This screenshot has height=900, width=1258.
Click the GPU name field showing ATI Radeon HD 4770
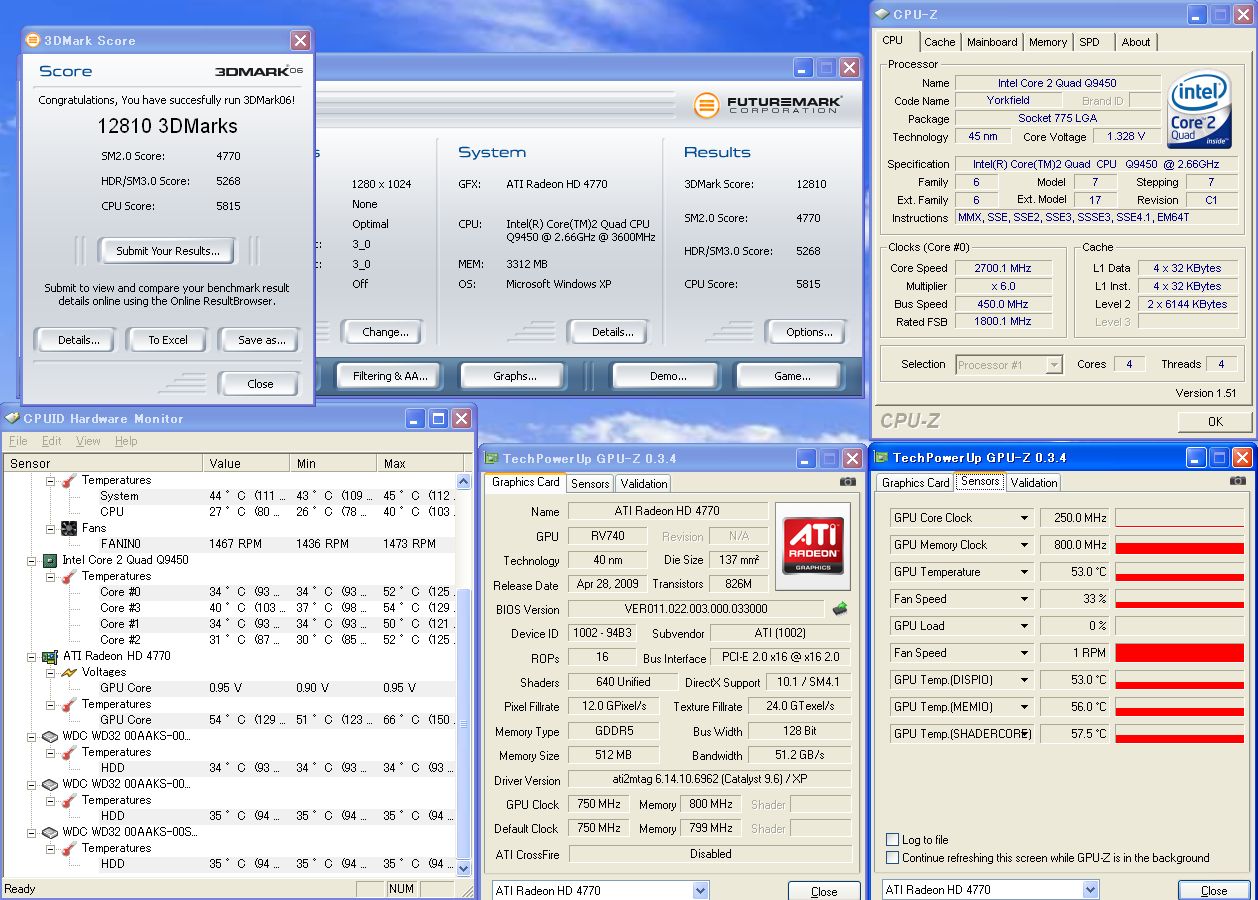668,511
